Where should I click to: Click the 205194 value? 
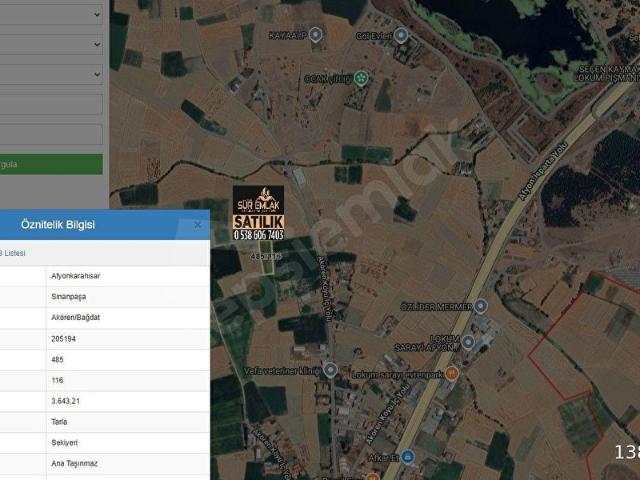point(63,339)
